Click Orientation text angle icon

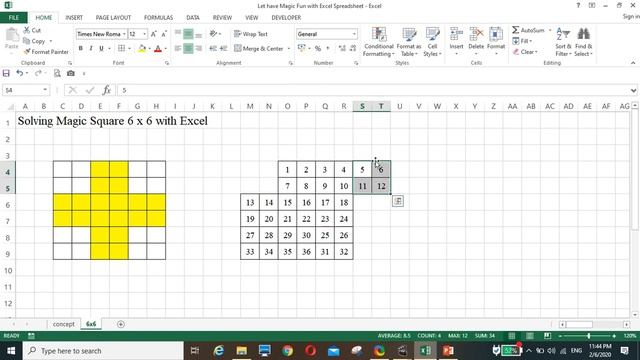tap(213, 34)
